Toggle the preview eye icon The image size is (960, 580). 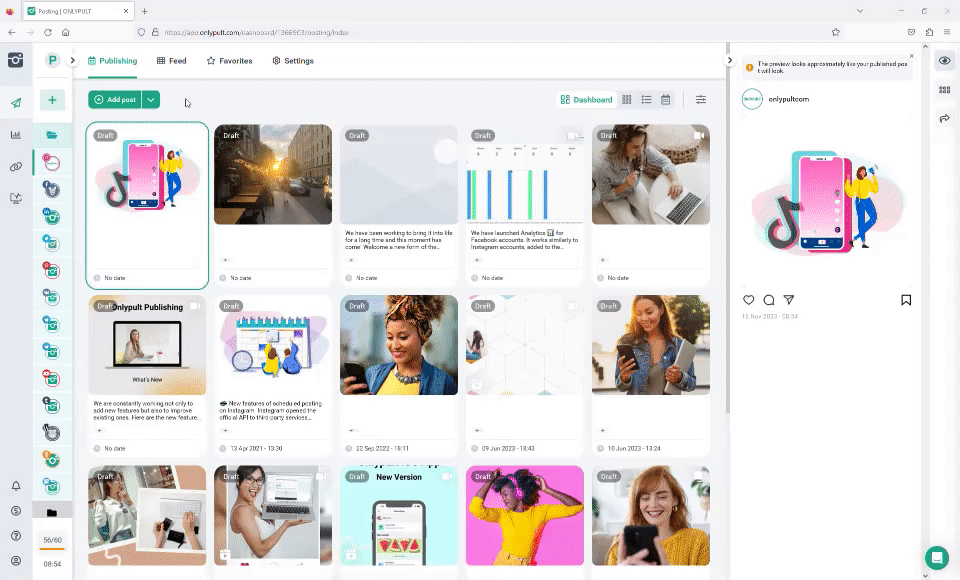pos(944,61)
